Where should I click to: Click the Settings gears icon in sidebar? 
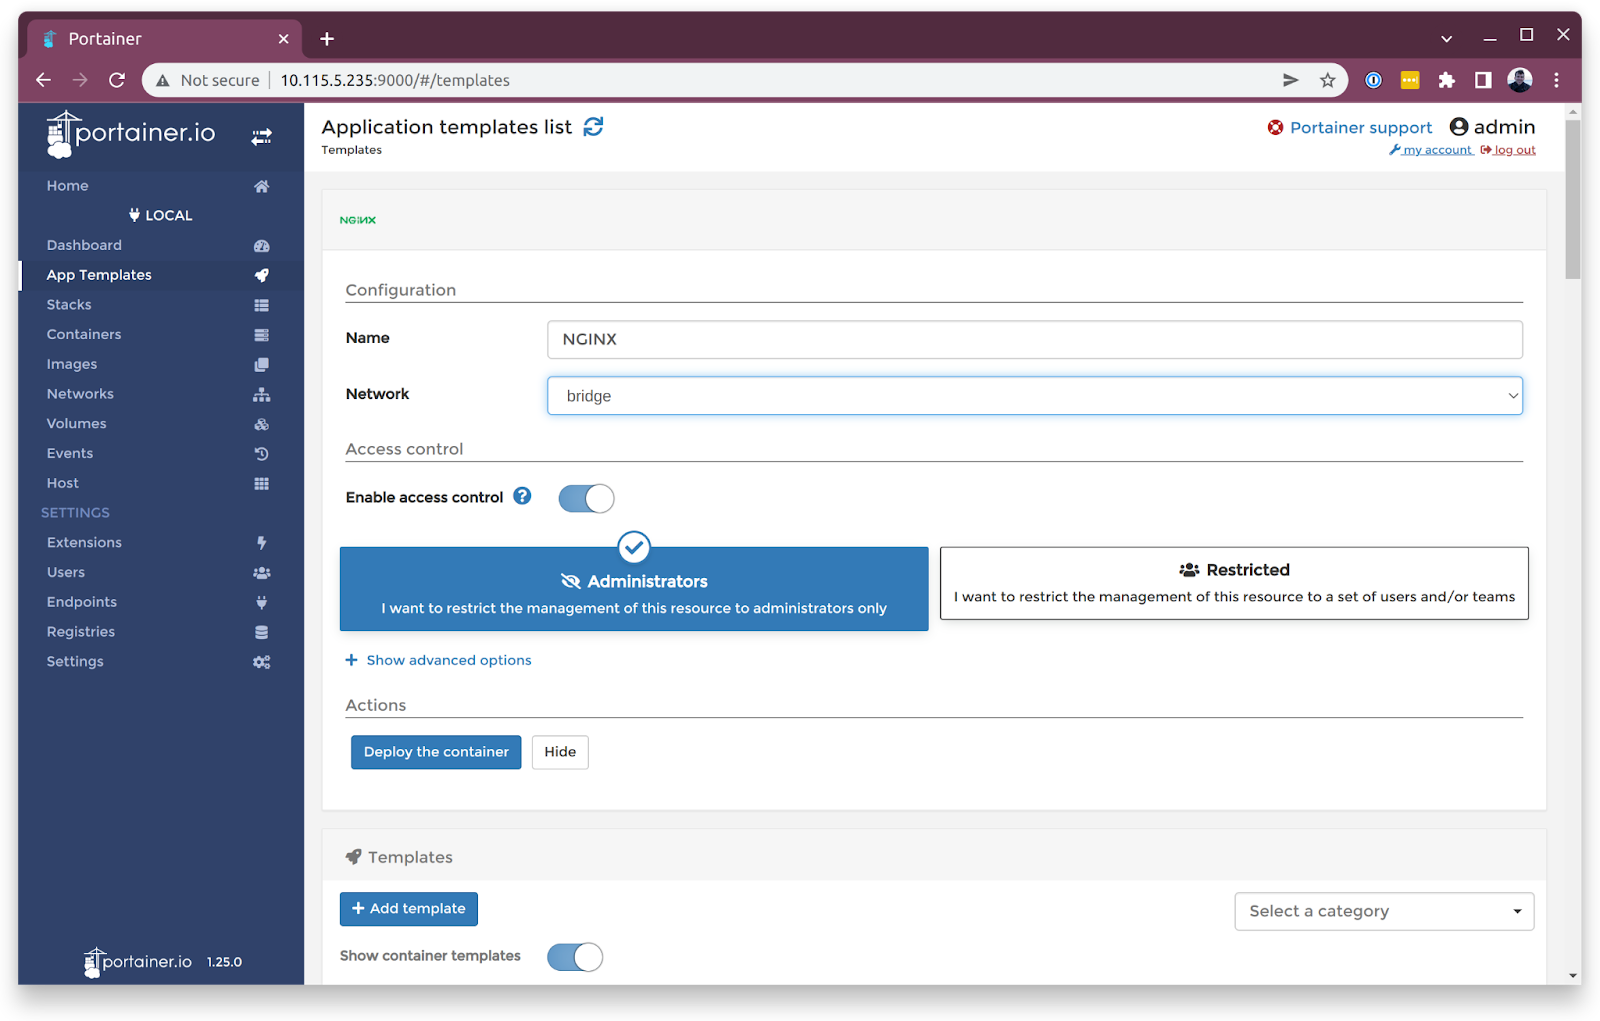[261, 662]
